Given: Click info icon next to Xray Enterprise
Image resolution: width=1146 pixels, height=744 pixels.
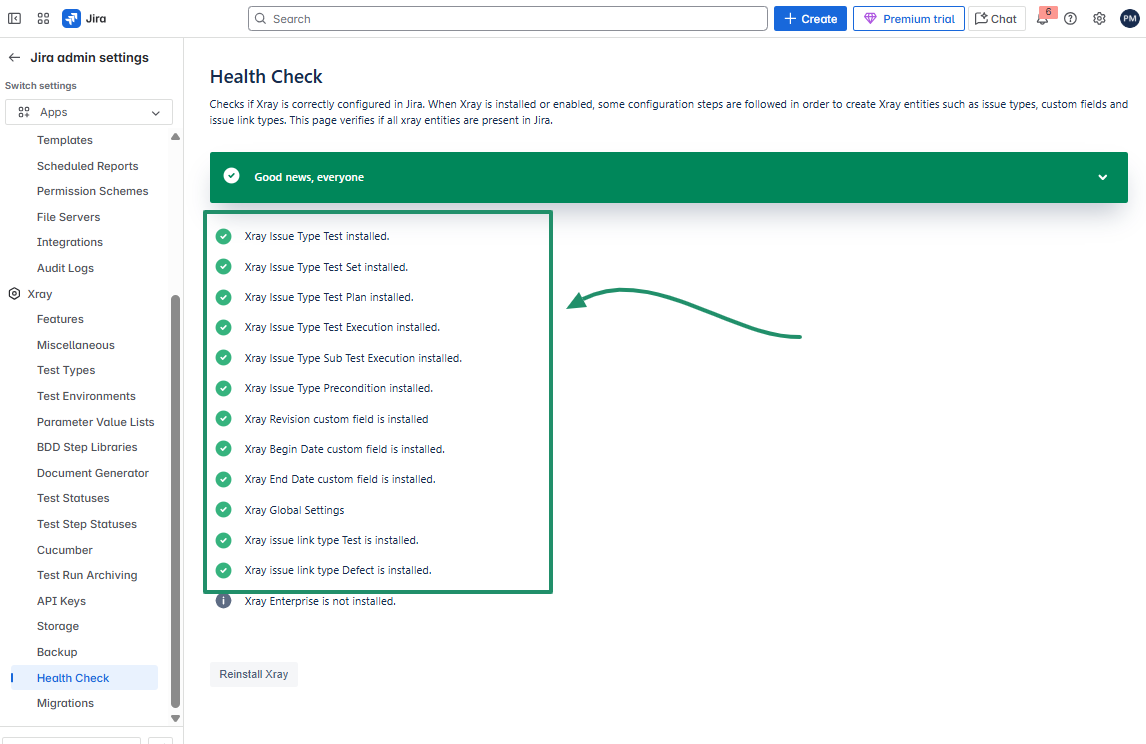Looking at the screenshot, I should (x=224, y=601).
